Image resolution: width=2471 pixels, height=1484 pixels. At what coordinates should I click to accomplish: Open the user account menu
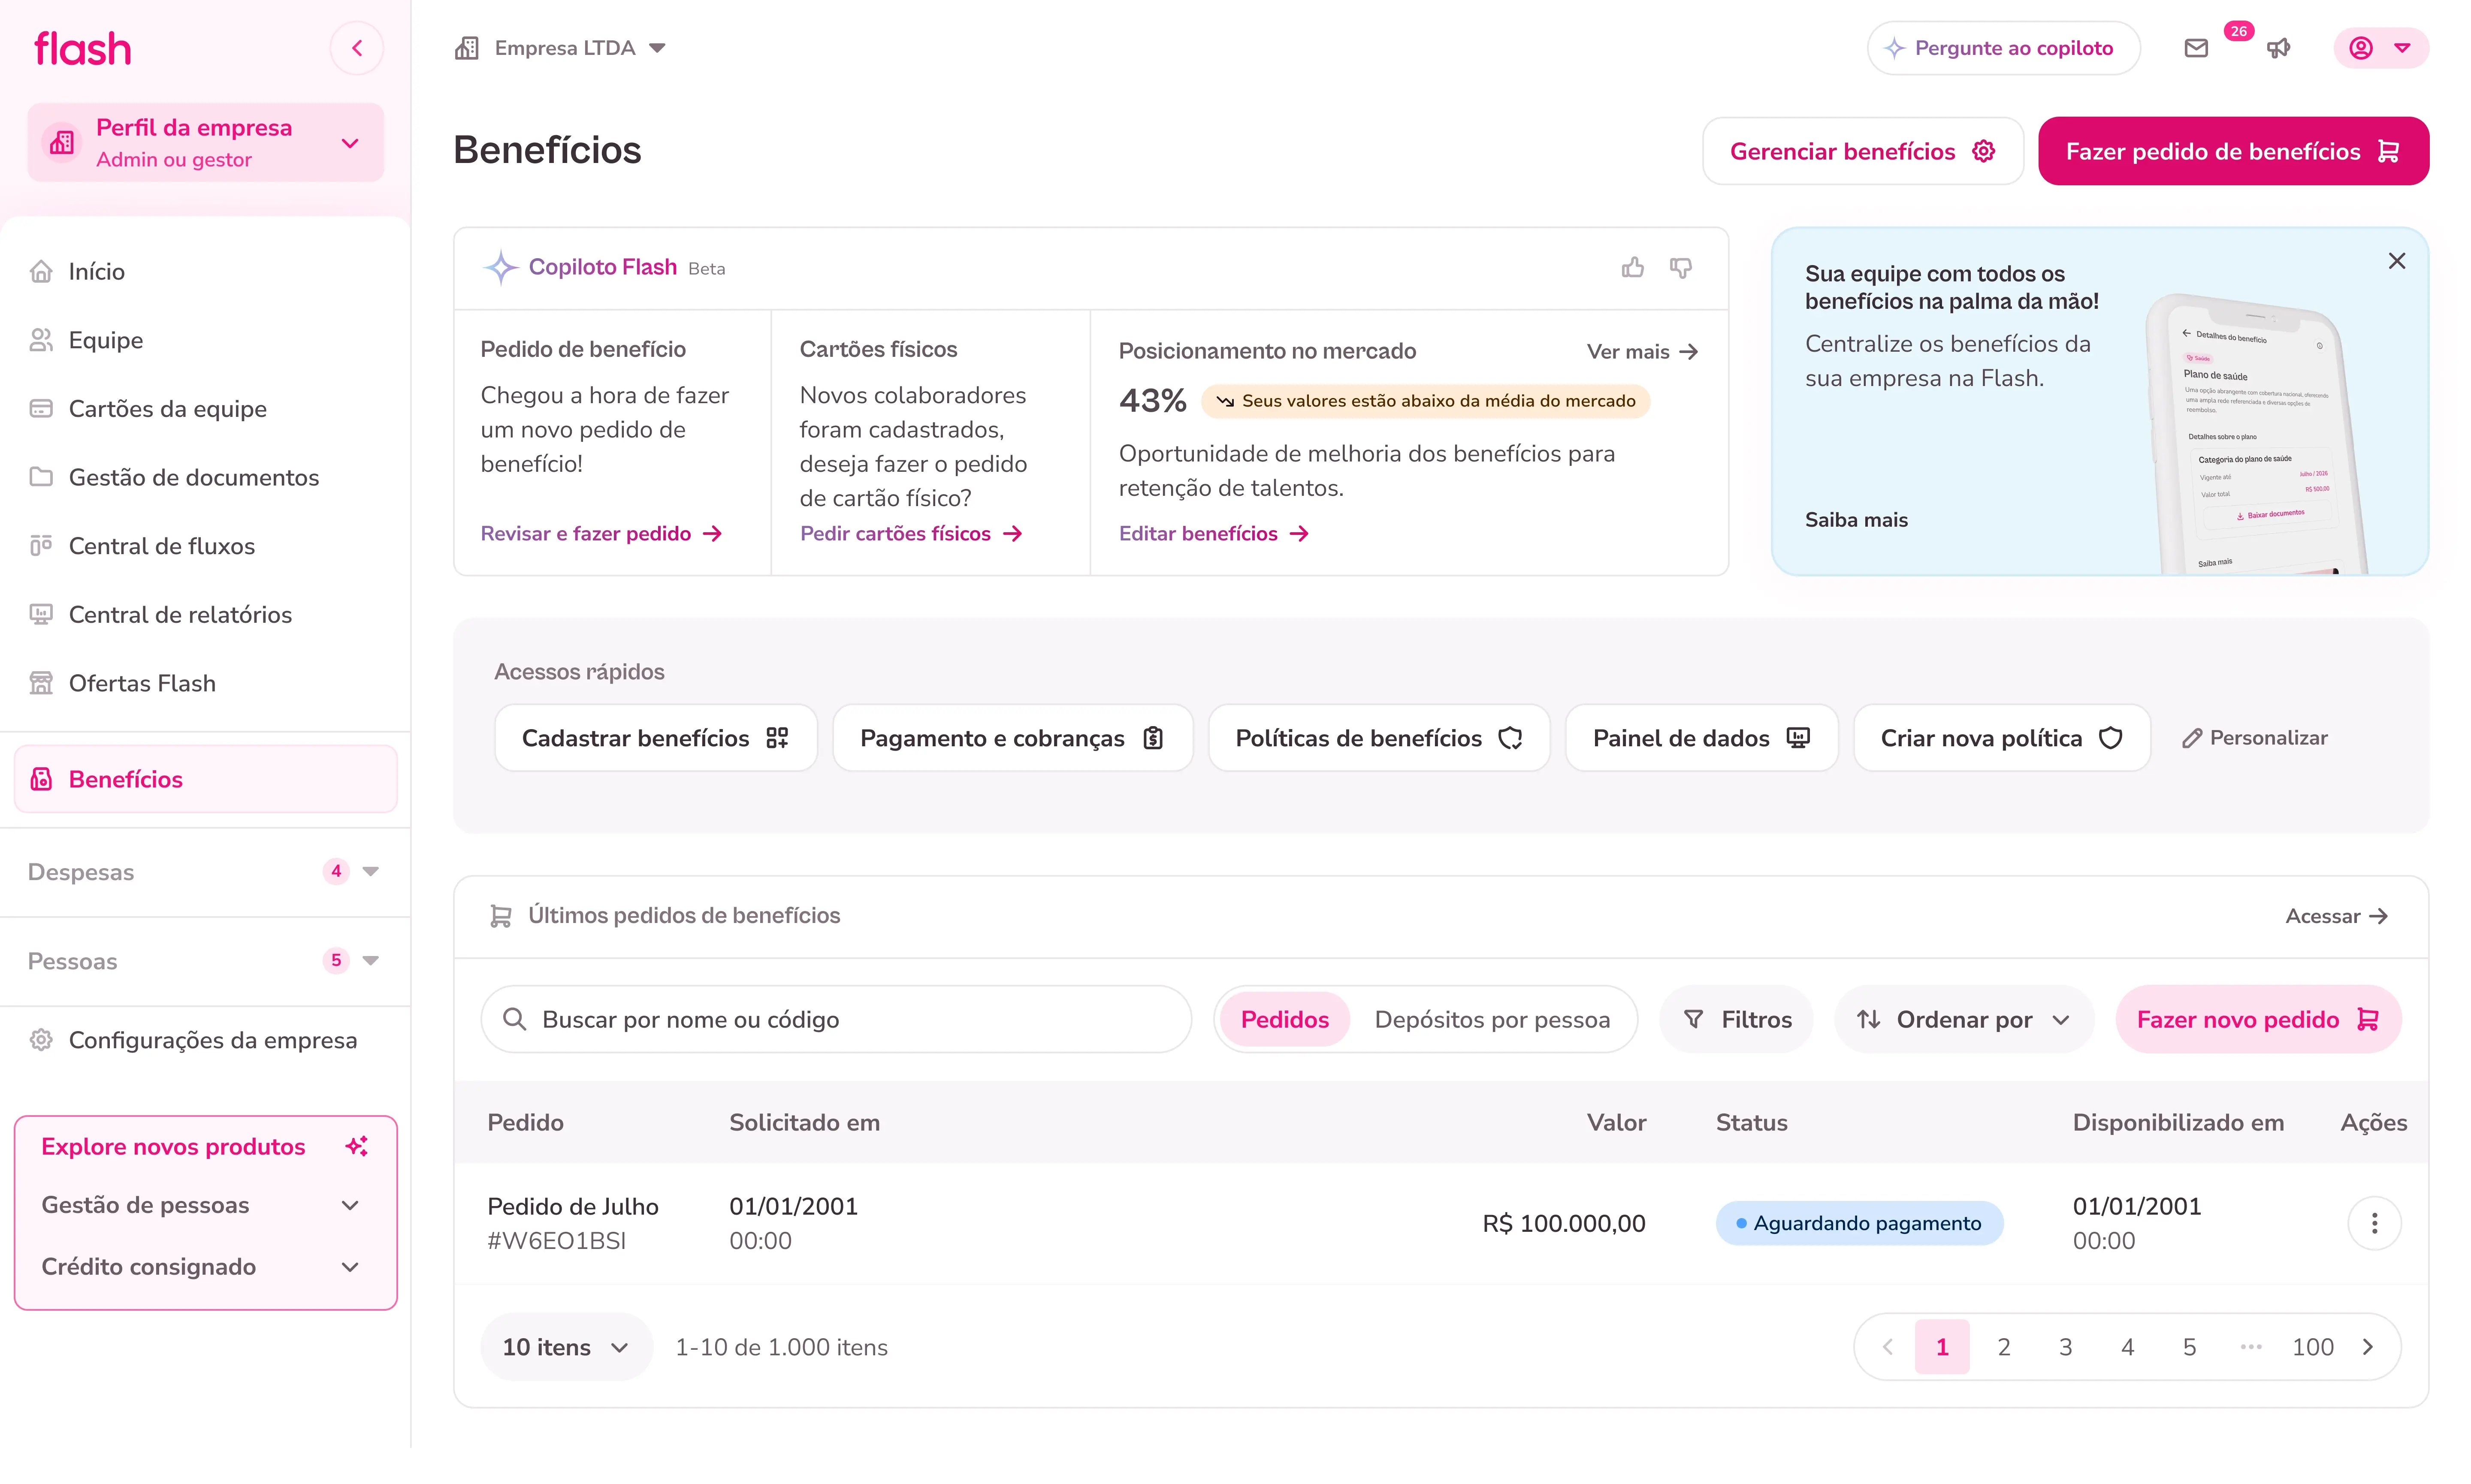(x=2380, y=48)
